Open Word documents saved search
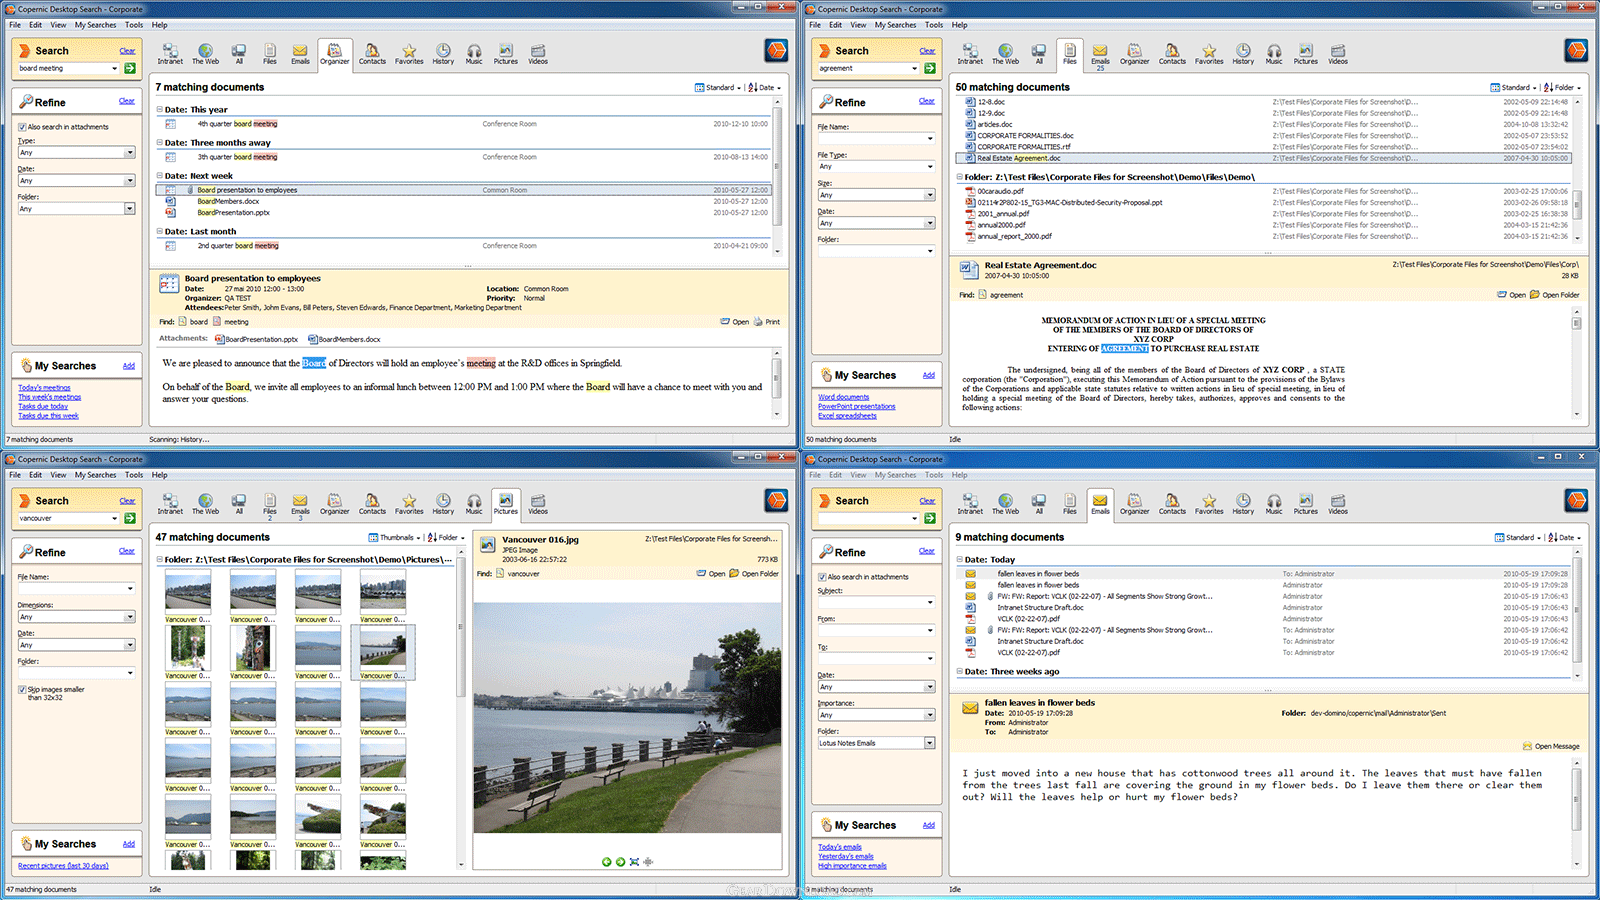The image size is (1600, 900). tap(843, 397)
